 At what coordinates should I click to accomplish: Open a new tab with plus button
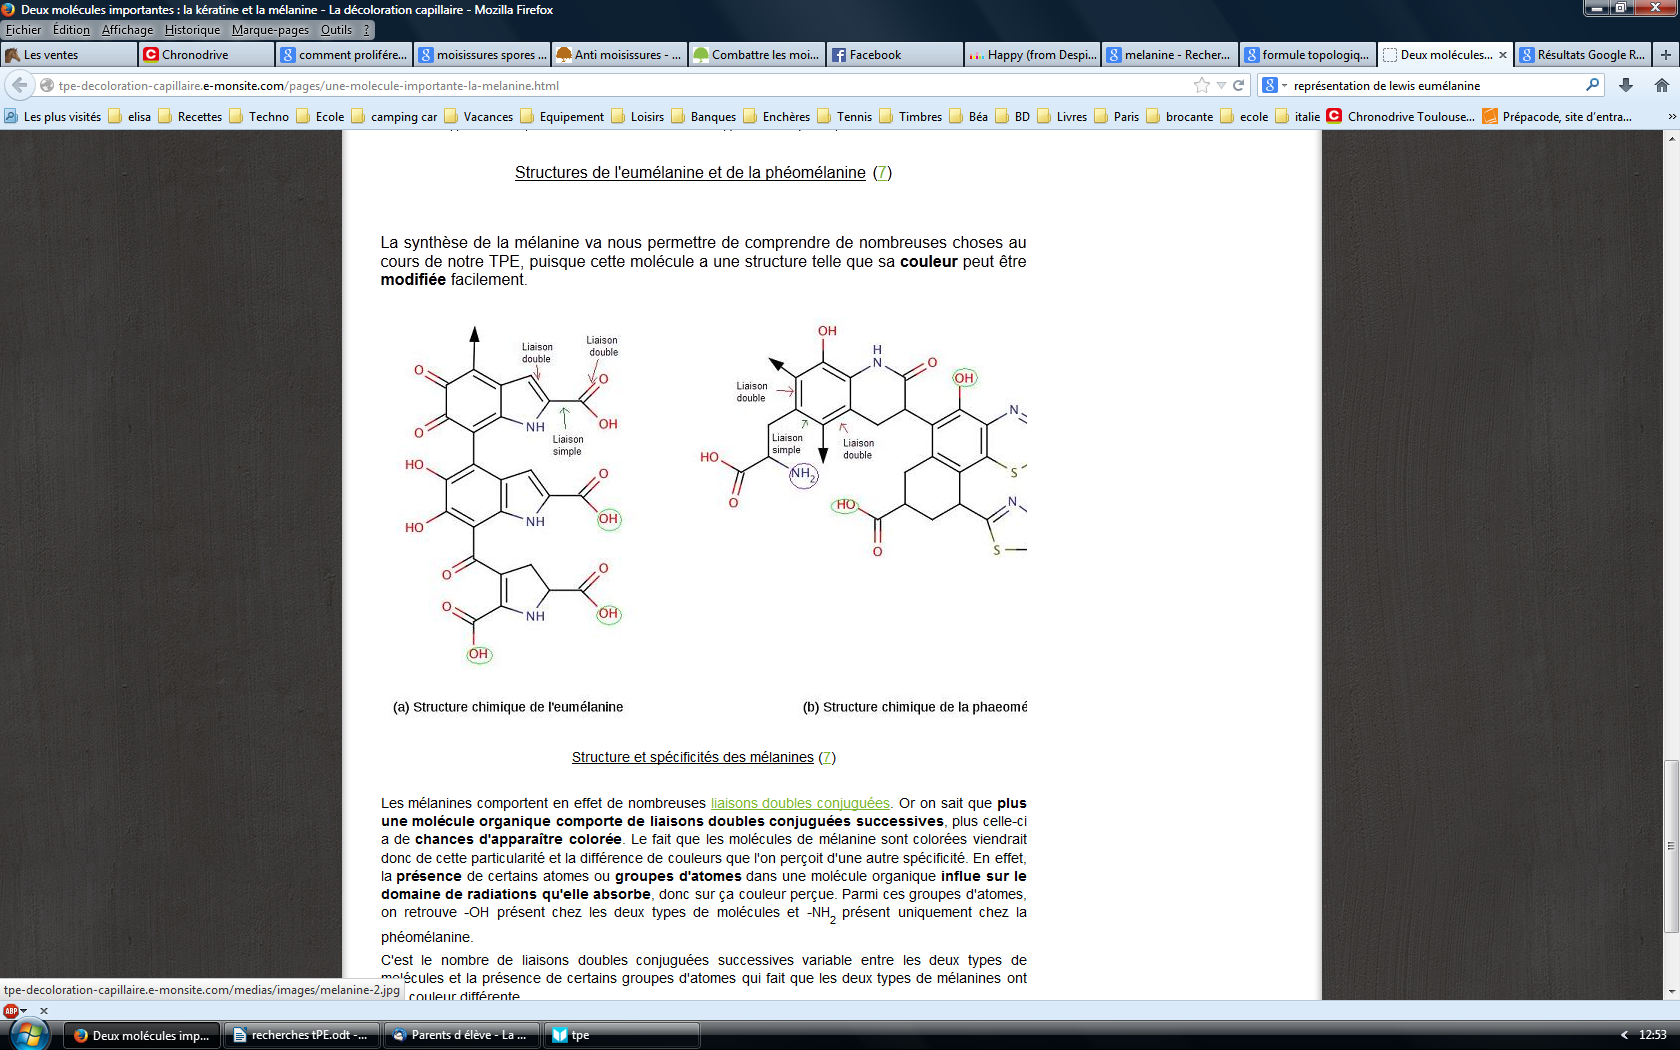[x=1665, y=55]
